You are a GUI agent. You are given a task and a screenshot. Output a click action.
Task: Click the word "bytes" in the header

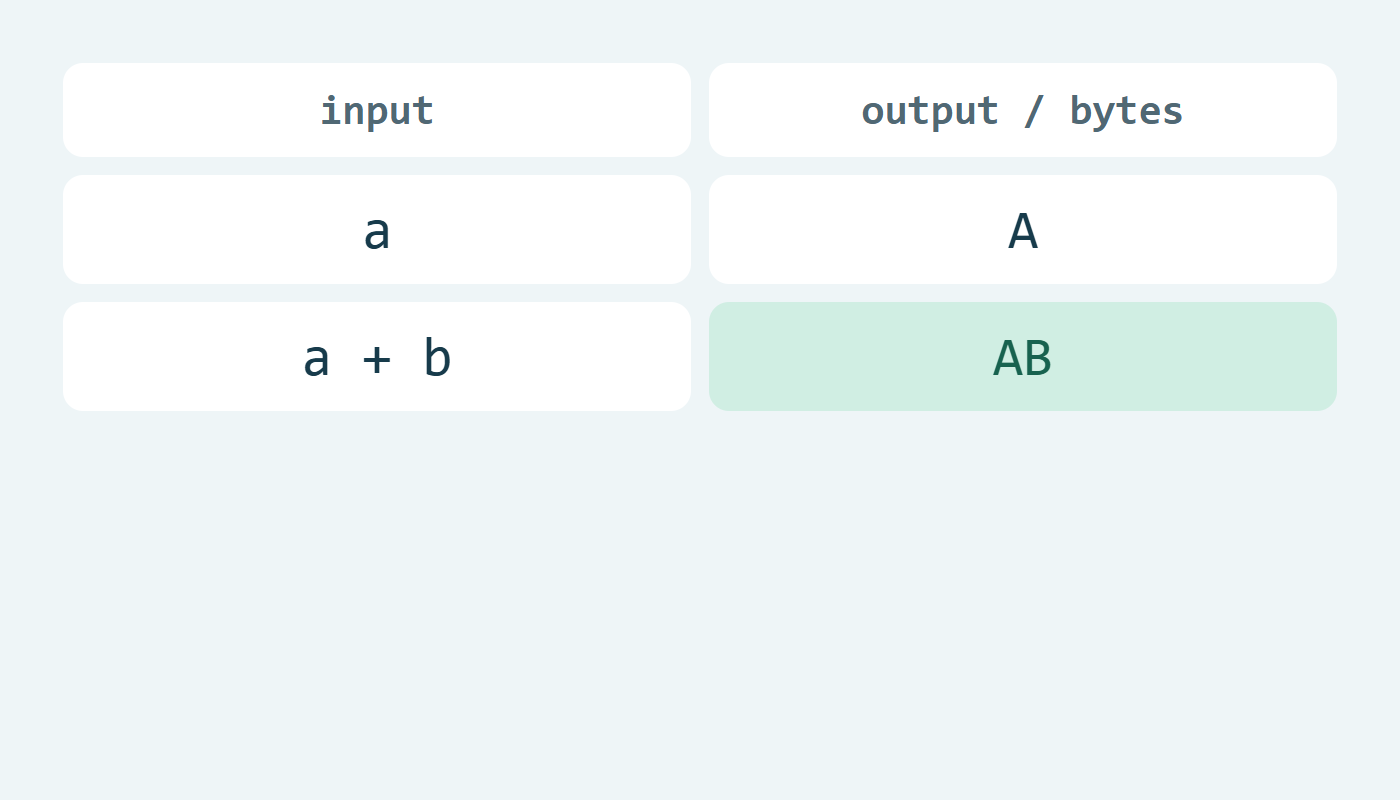1127,111
